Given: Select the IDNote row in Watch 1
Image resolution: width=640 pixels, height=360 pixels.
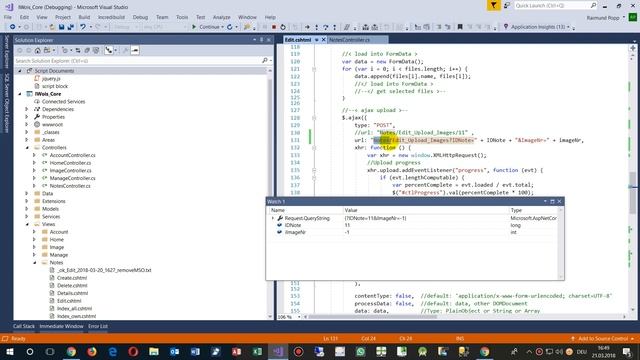Looking at the screenshot, I should click(412, 225).
